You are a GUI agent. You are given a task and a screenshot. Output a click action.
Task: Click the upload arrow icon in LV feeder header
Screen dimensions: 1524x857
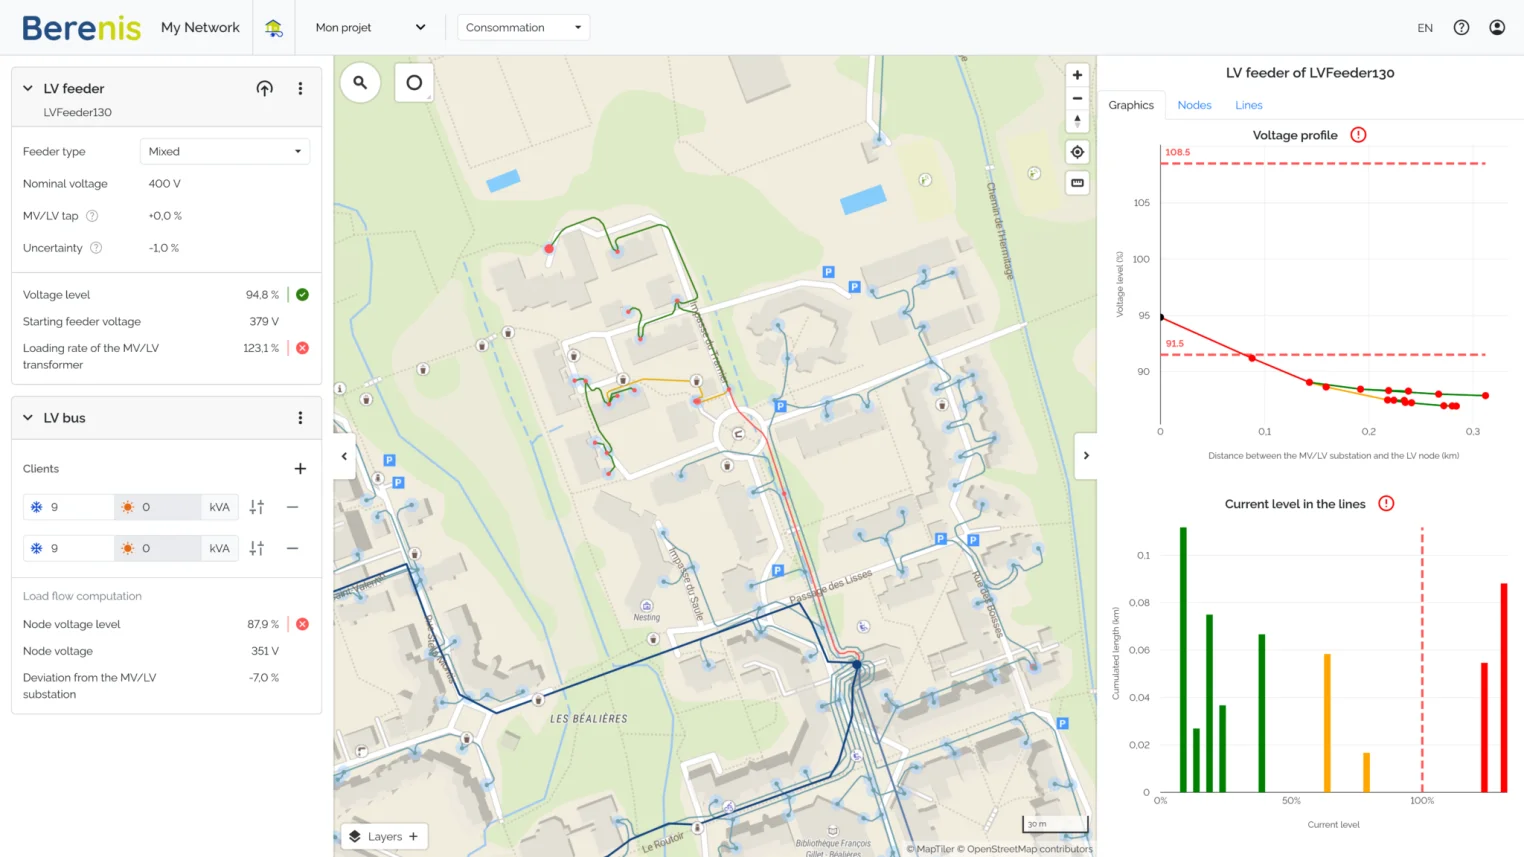pyautogui.click(x=264, y=88)
